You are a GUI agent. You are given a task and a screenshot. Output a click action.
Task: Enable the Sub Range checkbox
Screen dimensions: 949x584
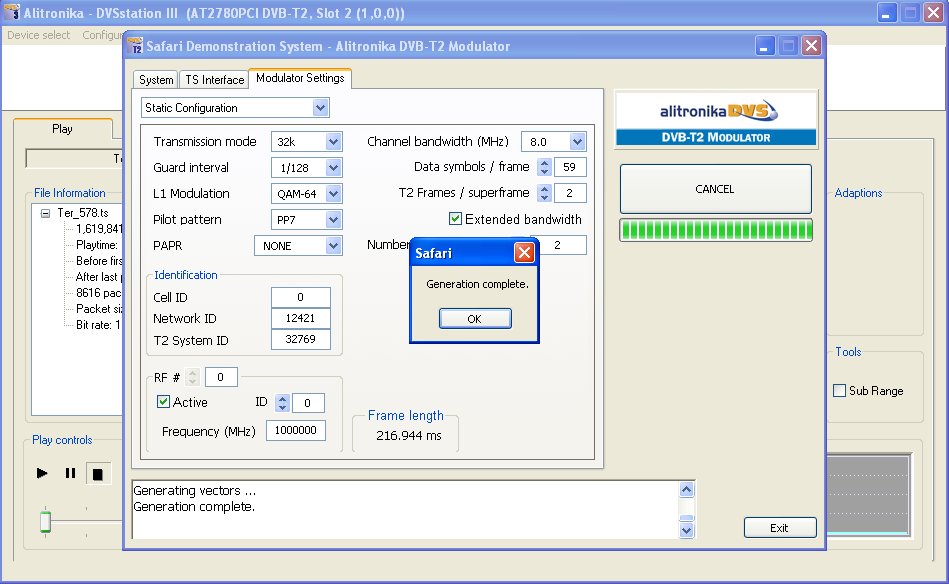click(839, 391)
